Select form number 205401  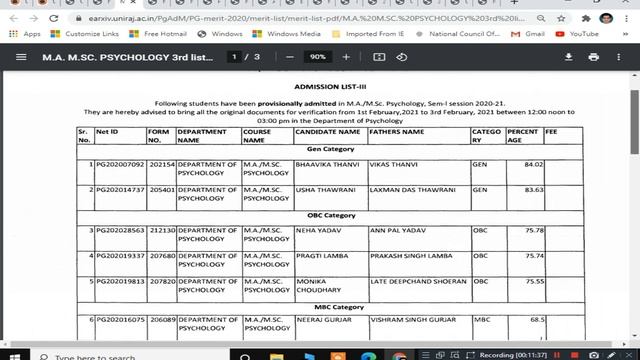coord(162,190)
